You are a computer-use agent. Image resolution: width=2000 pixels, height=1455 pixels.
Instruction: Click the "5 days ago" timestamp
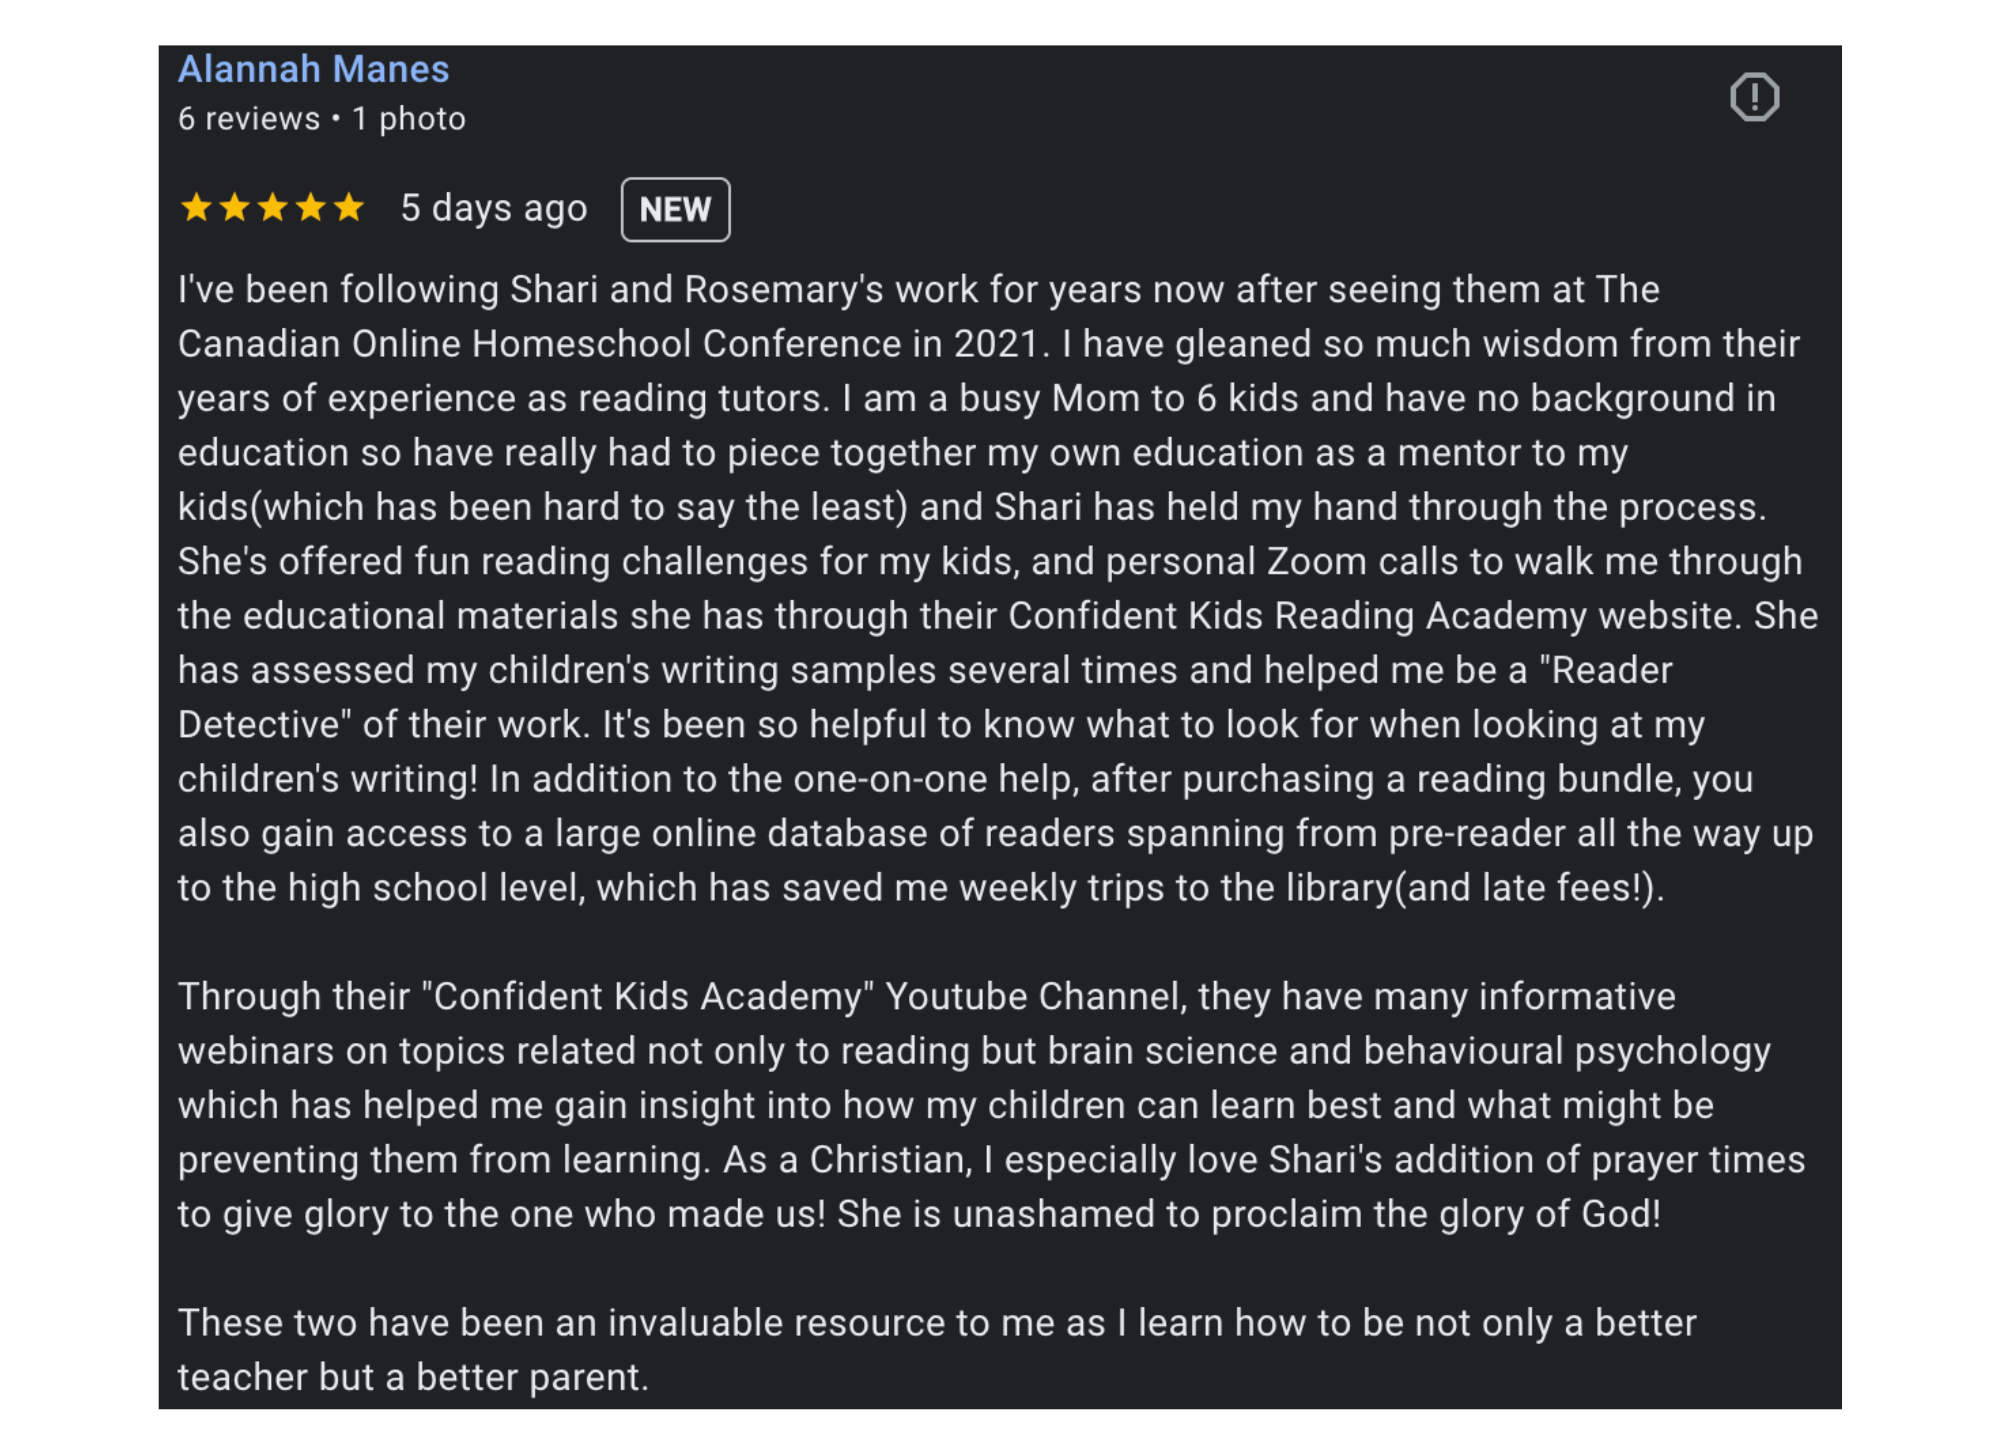coord(494,208)
